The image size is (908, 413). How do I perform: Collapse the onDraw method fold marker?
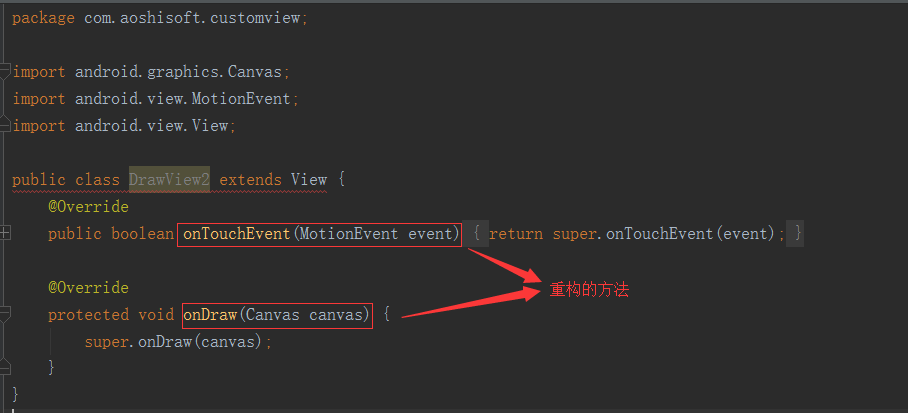(5, 314)
